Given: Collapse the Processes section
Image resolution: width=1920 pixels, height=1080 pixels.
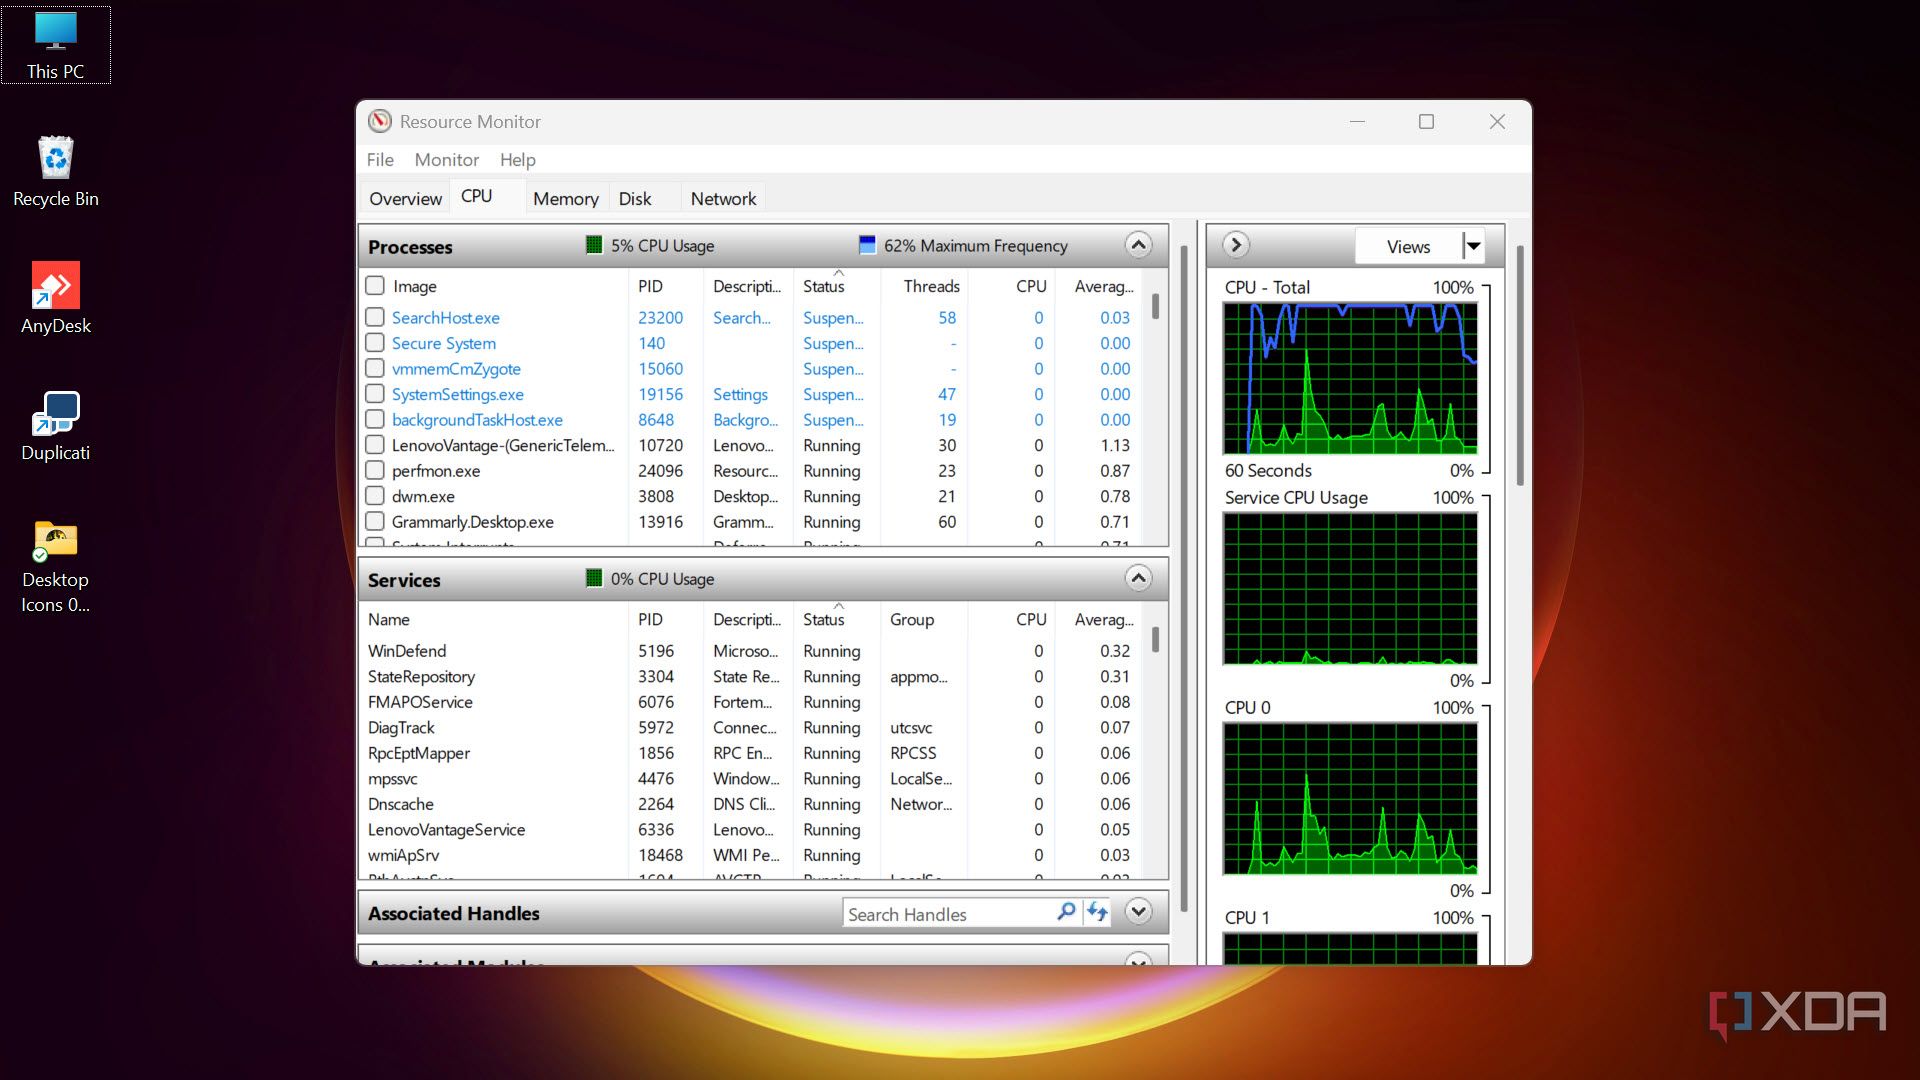Looking at the screenshot, I should point(1138,245).
